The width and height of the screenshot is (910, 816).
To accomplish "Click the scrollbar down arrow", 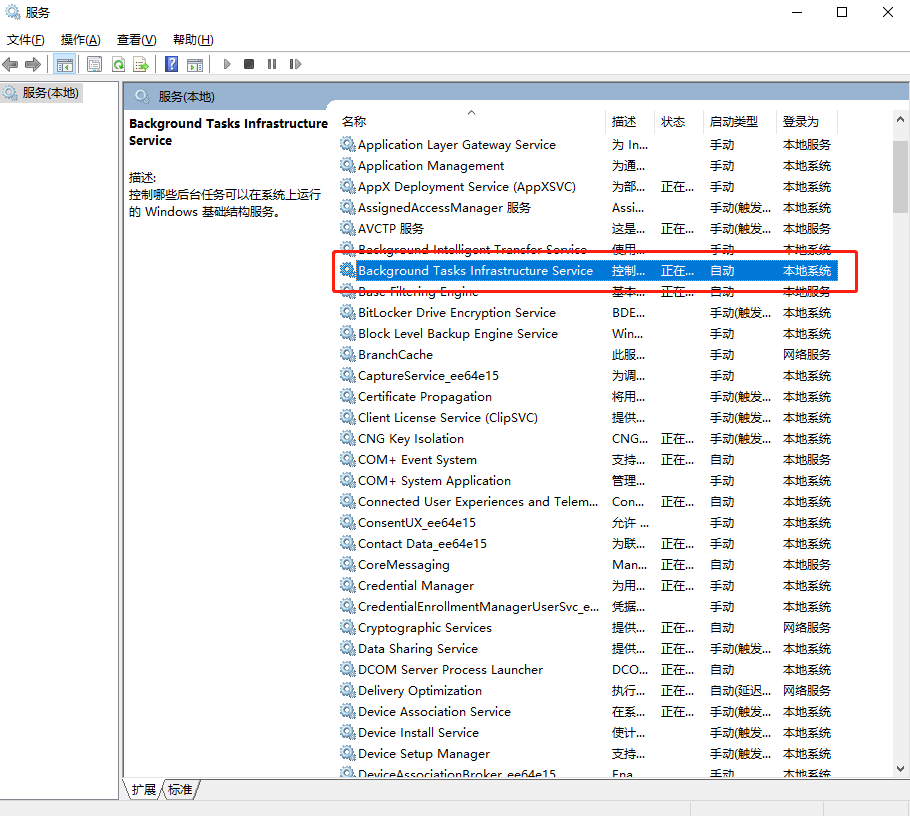I will 901,771.
